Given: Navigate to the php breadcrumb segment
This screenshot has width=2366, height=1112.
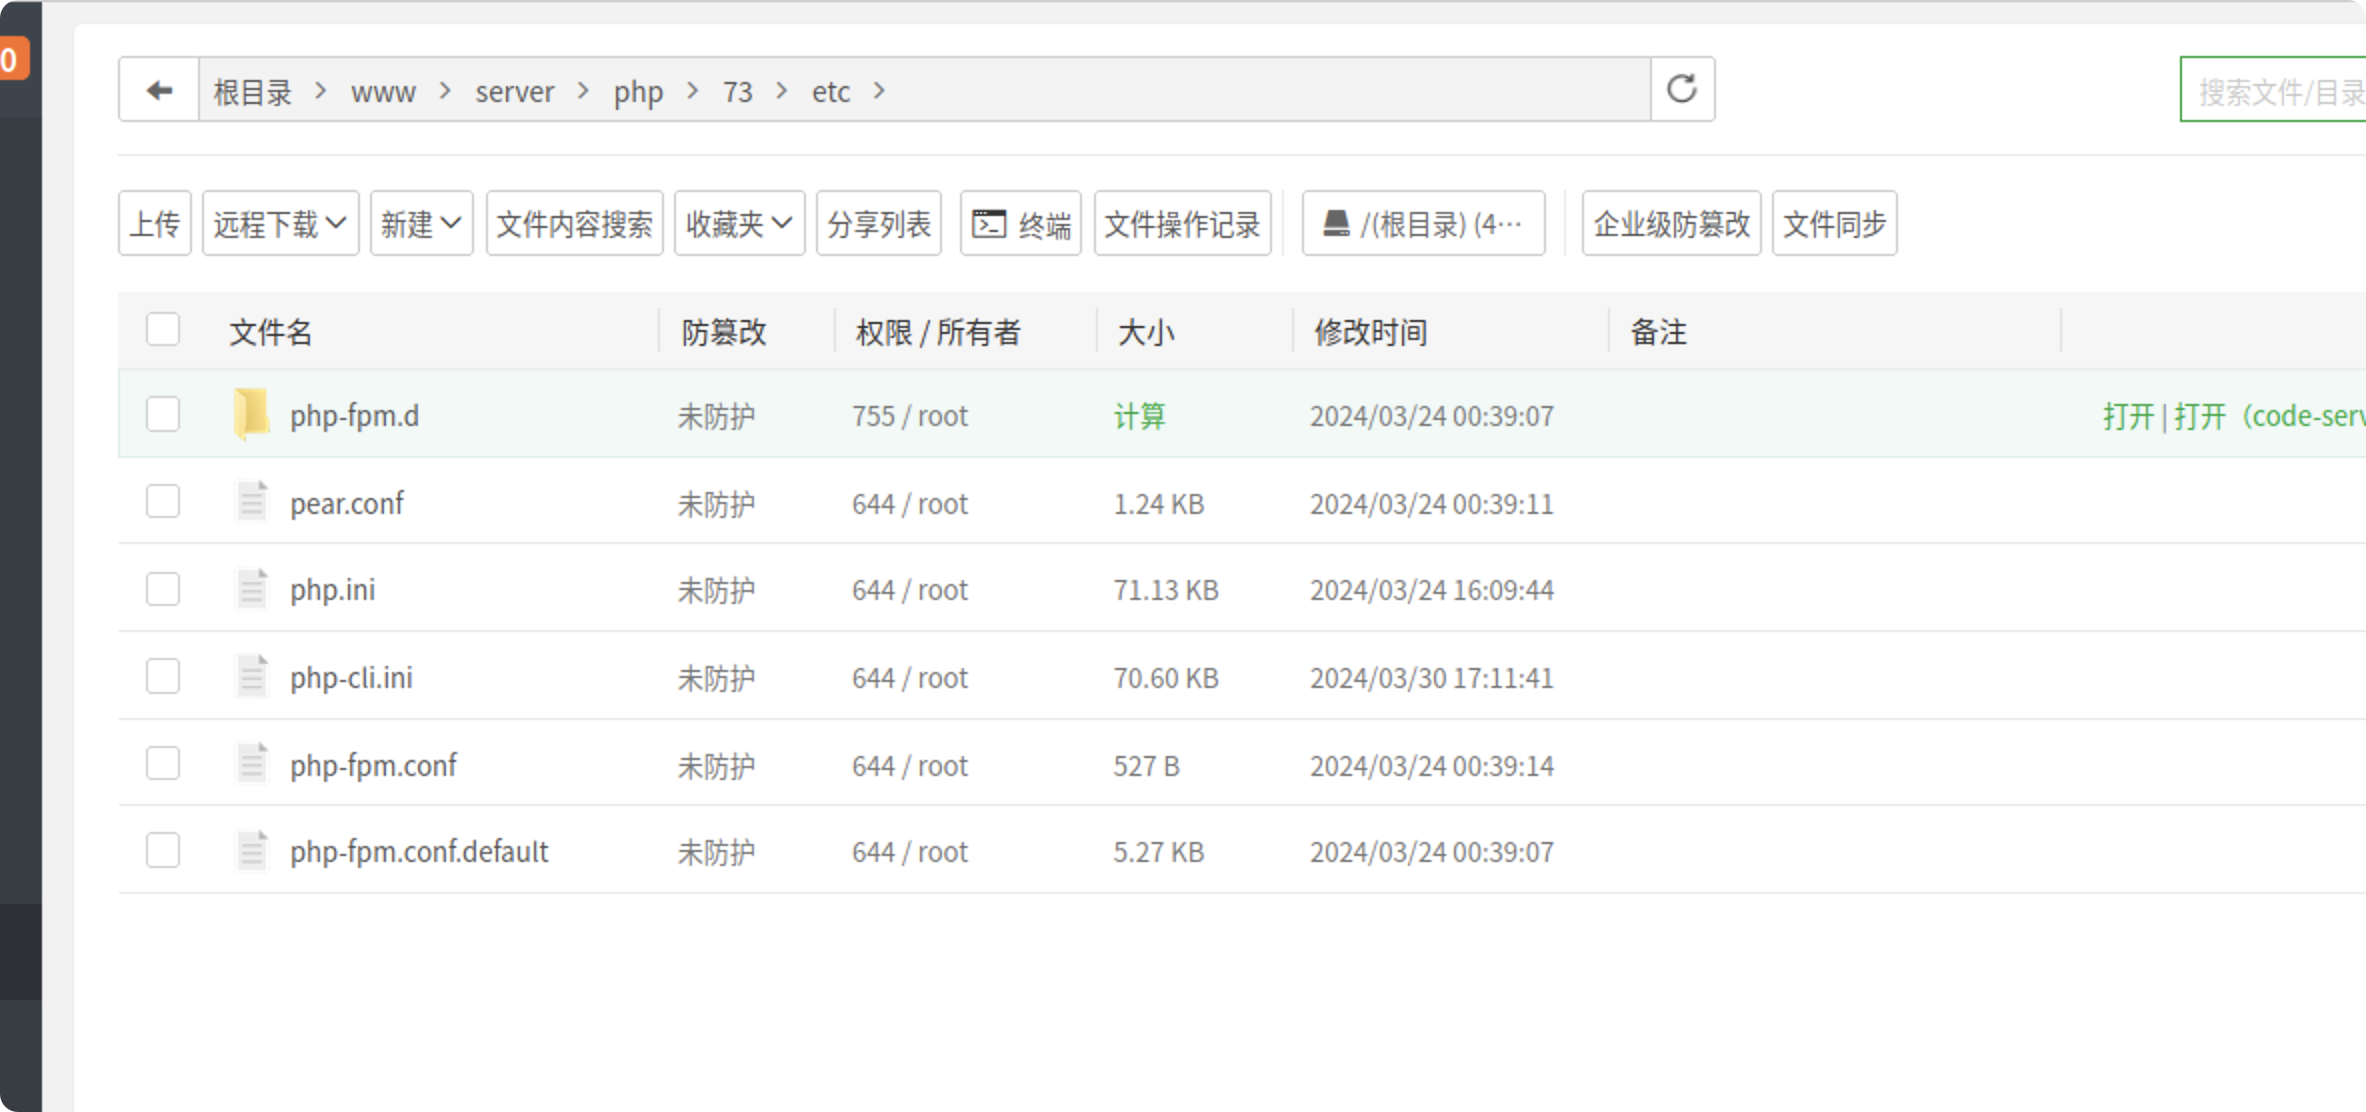Looking at the screenshot, I should tap(638, 92).
